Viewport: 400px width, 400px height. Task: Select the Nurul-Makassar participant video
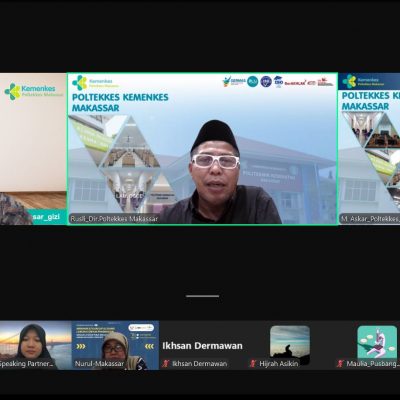(115, 345)
